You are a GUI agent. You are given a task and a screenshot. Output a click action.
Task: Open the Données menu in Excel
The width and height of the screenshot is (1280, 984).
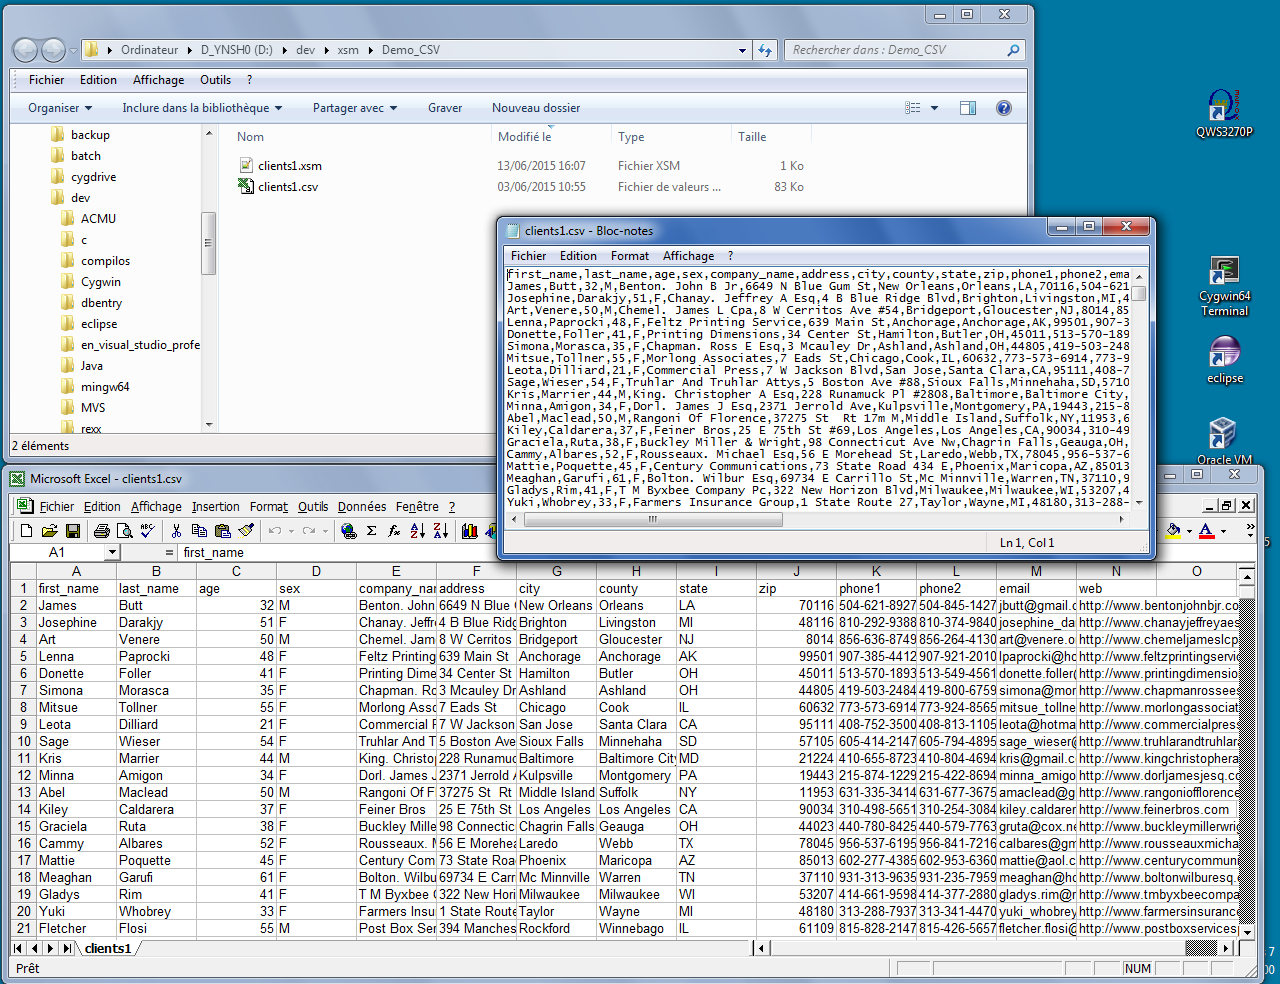pos(361,507)
